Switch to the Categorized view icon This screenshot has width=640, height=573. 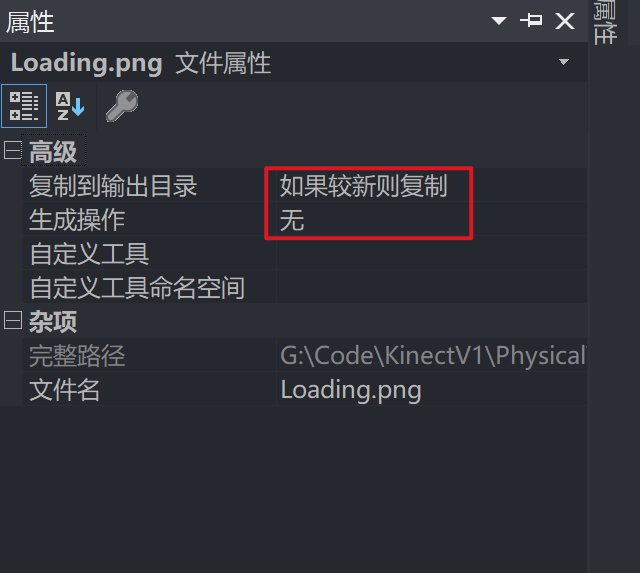coord(24,106)
